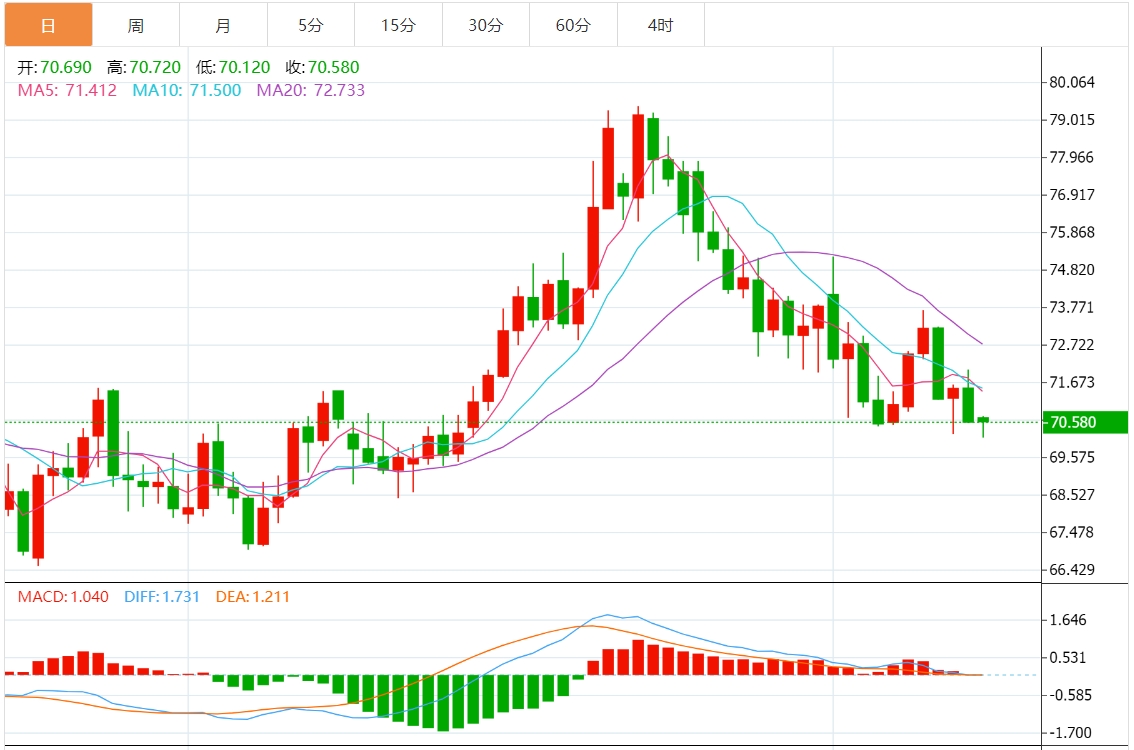Image resolution: width=1134 pixels, height=750 pixels.
Task: Click the 69.575 price axis label
Action: point(1072,457)
